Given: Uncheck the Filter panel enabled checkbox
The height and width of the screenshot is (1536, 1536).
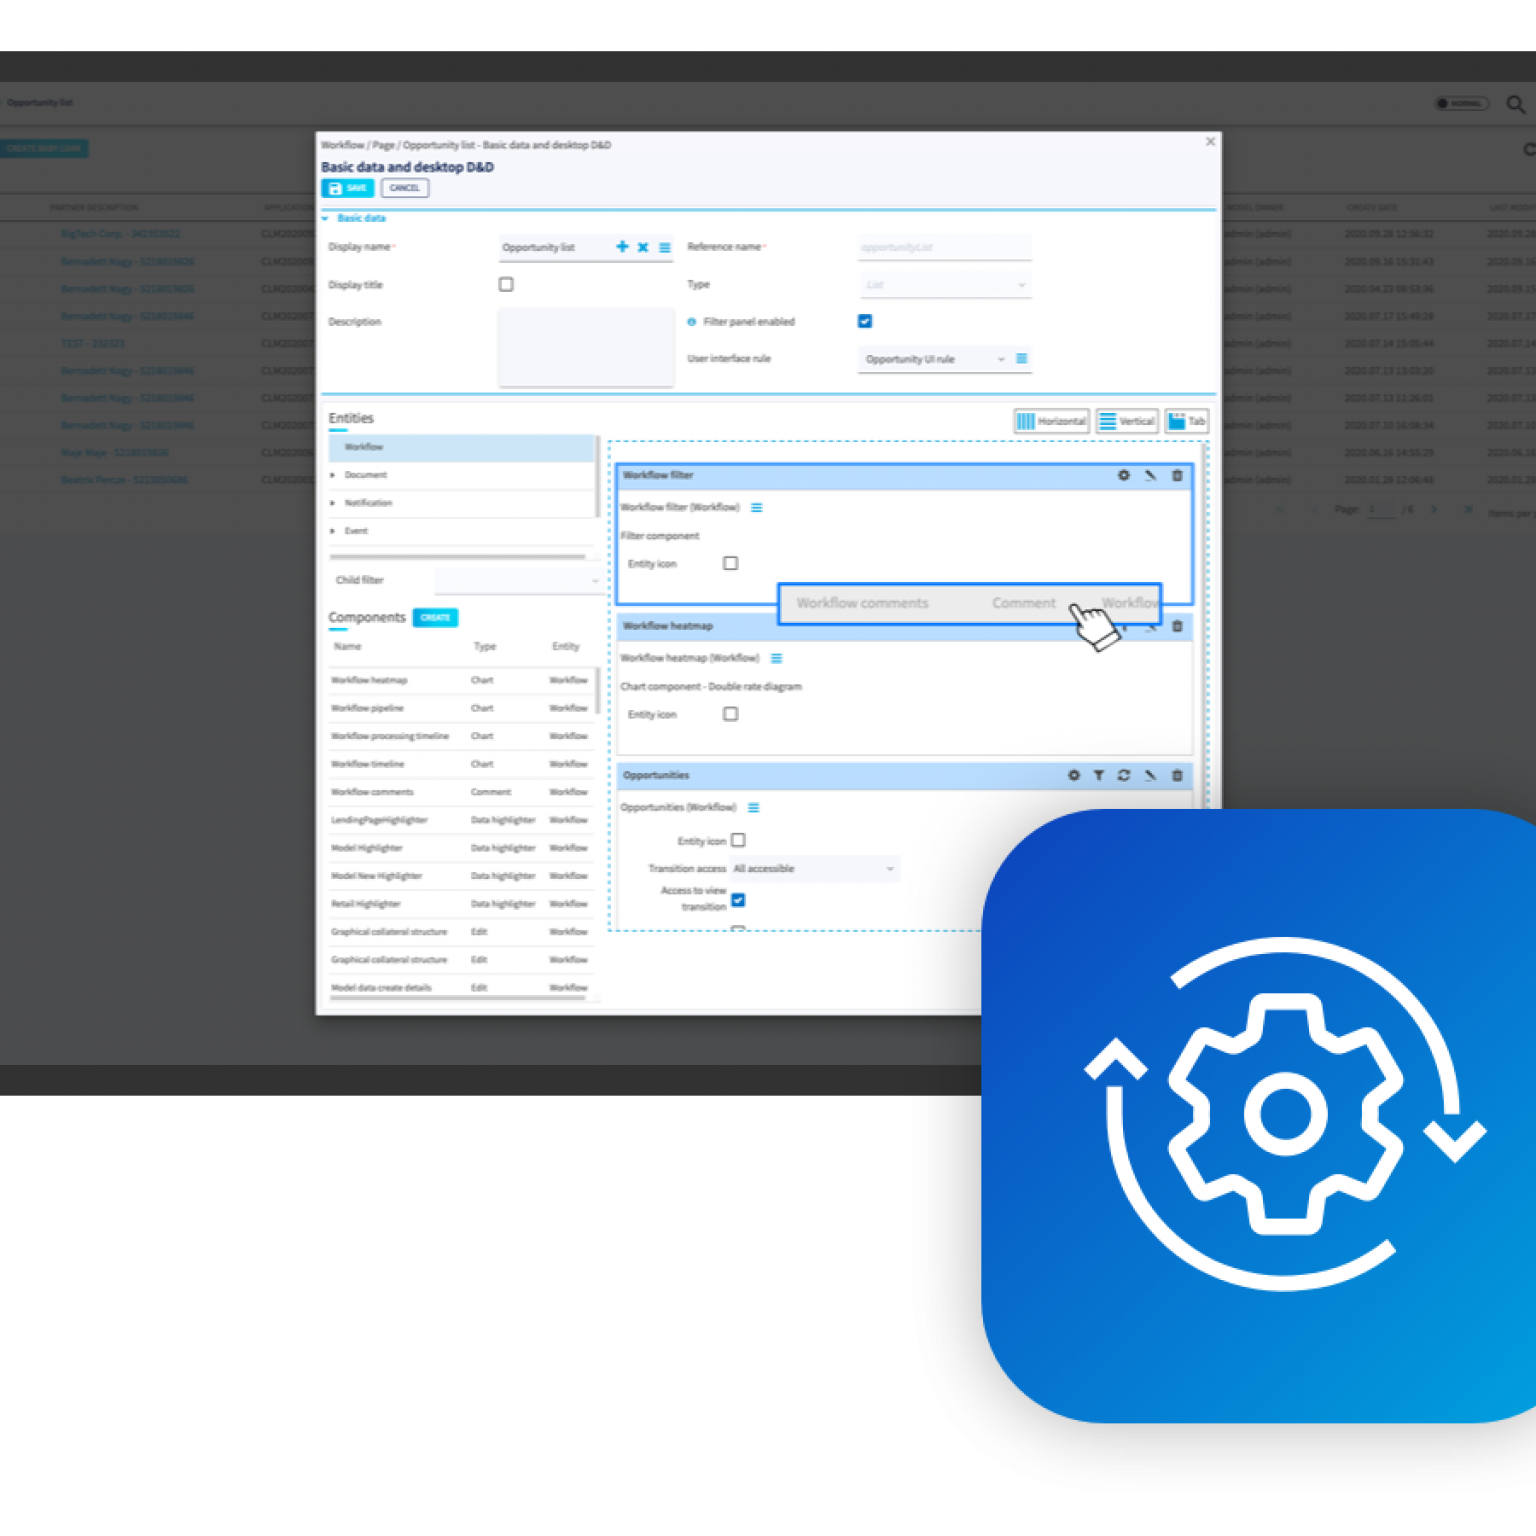Looking at the screenshot, I should click(865, 321).
